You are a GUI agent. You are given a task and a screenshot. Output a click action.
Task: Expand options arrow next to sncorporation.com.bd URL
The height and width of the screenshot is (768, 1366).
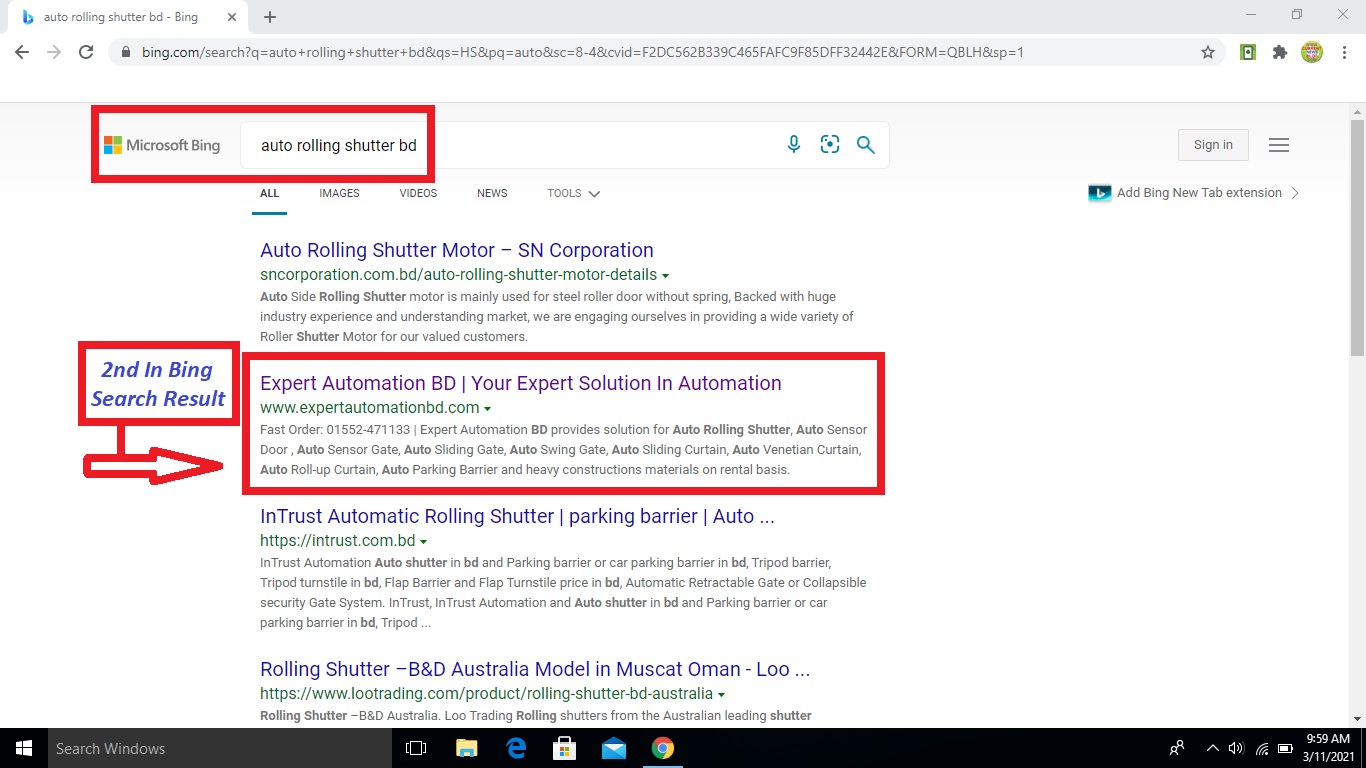(x=666, y=275)
